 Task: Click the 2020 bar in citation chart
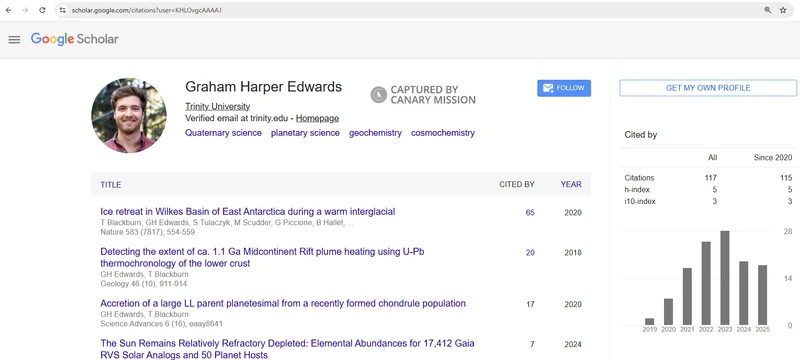click(668, 312)
